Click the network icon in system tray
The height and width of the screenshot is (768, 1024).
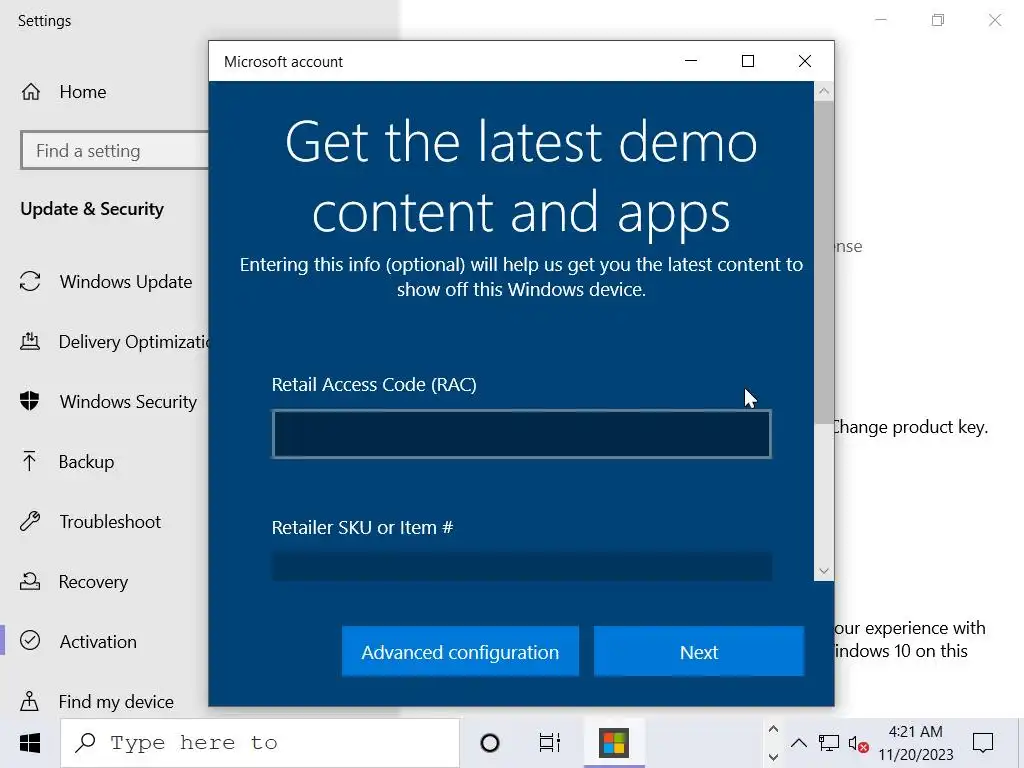click(829, 743)
